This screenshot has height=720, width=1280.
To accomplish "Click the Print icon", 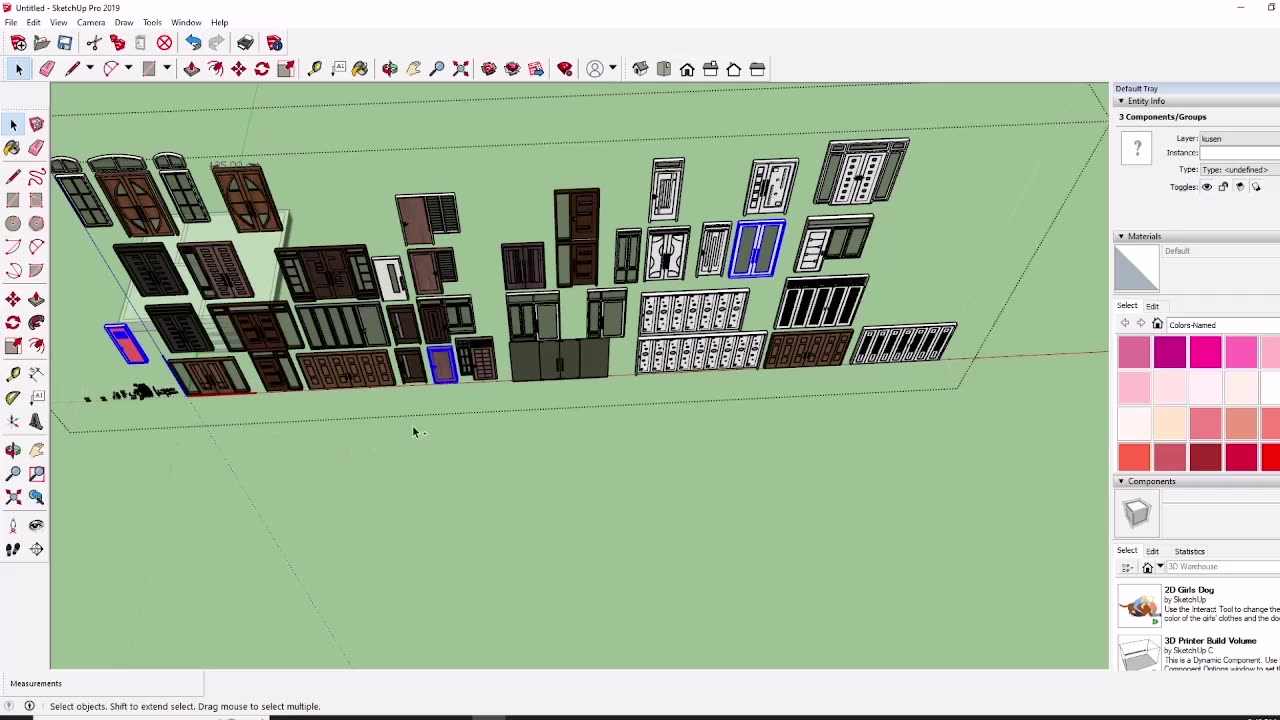I will pyautogui.click(x=245, y=43).
